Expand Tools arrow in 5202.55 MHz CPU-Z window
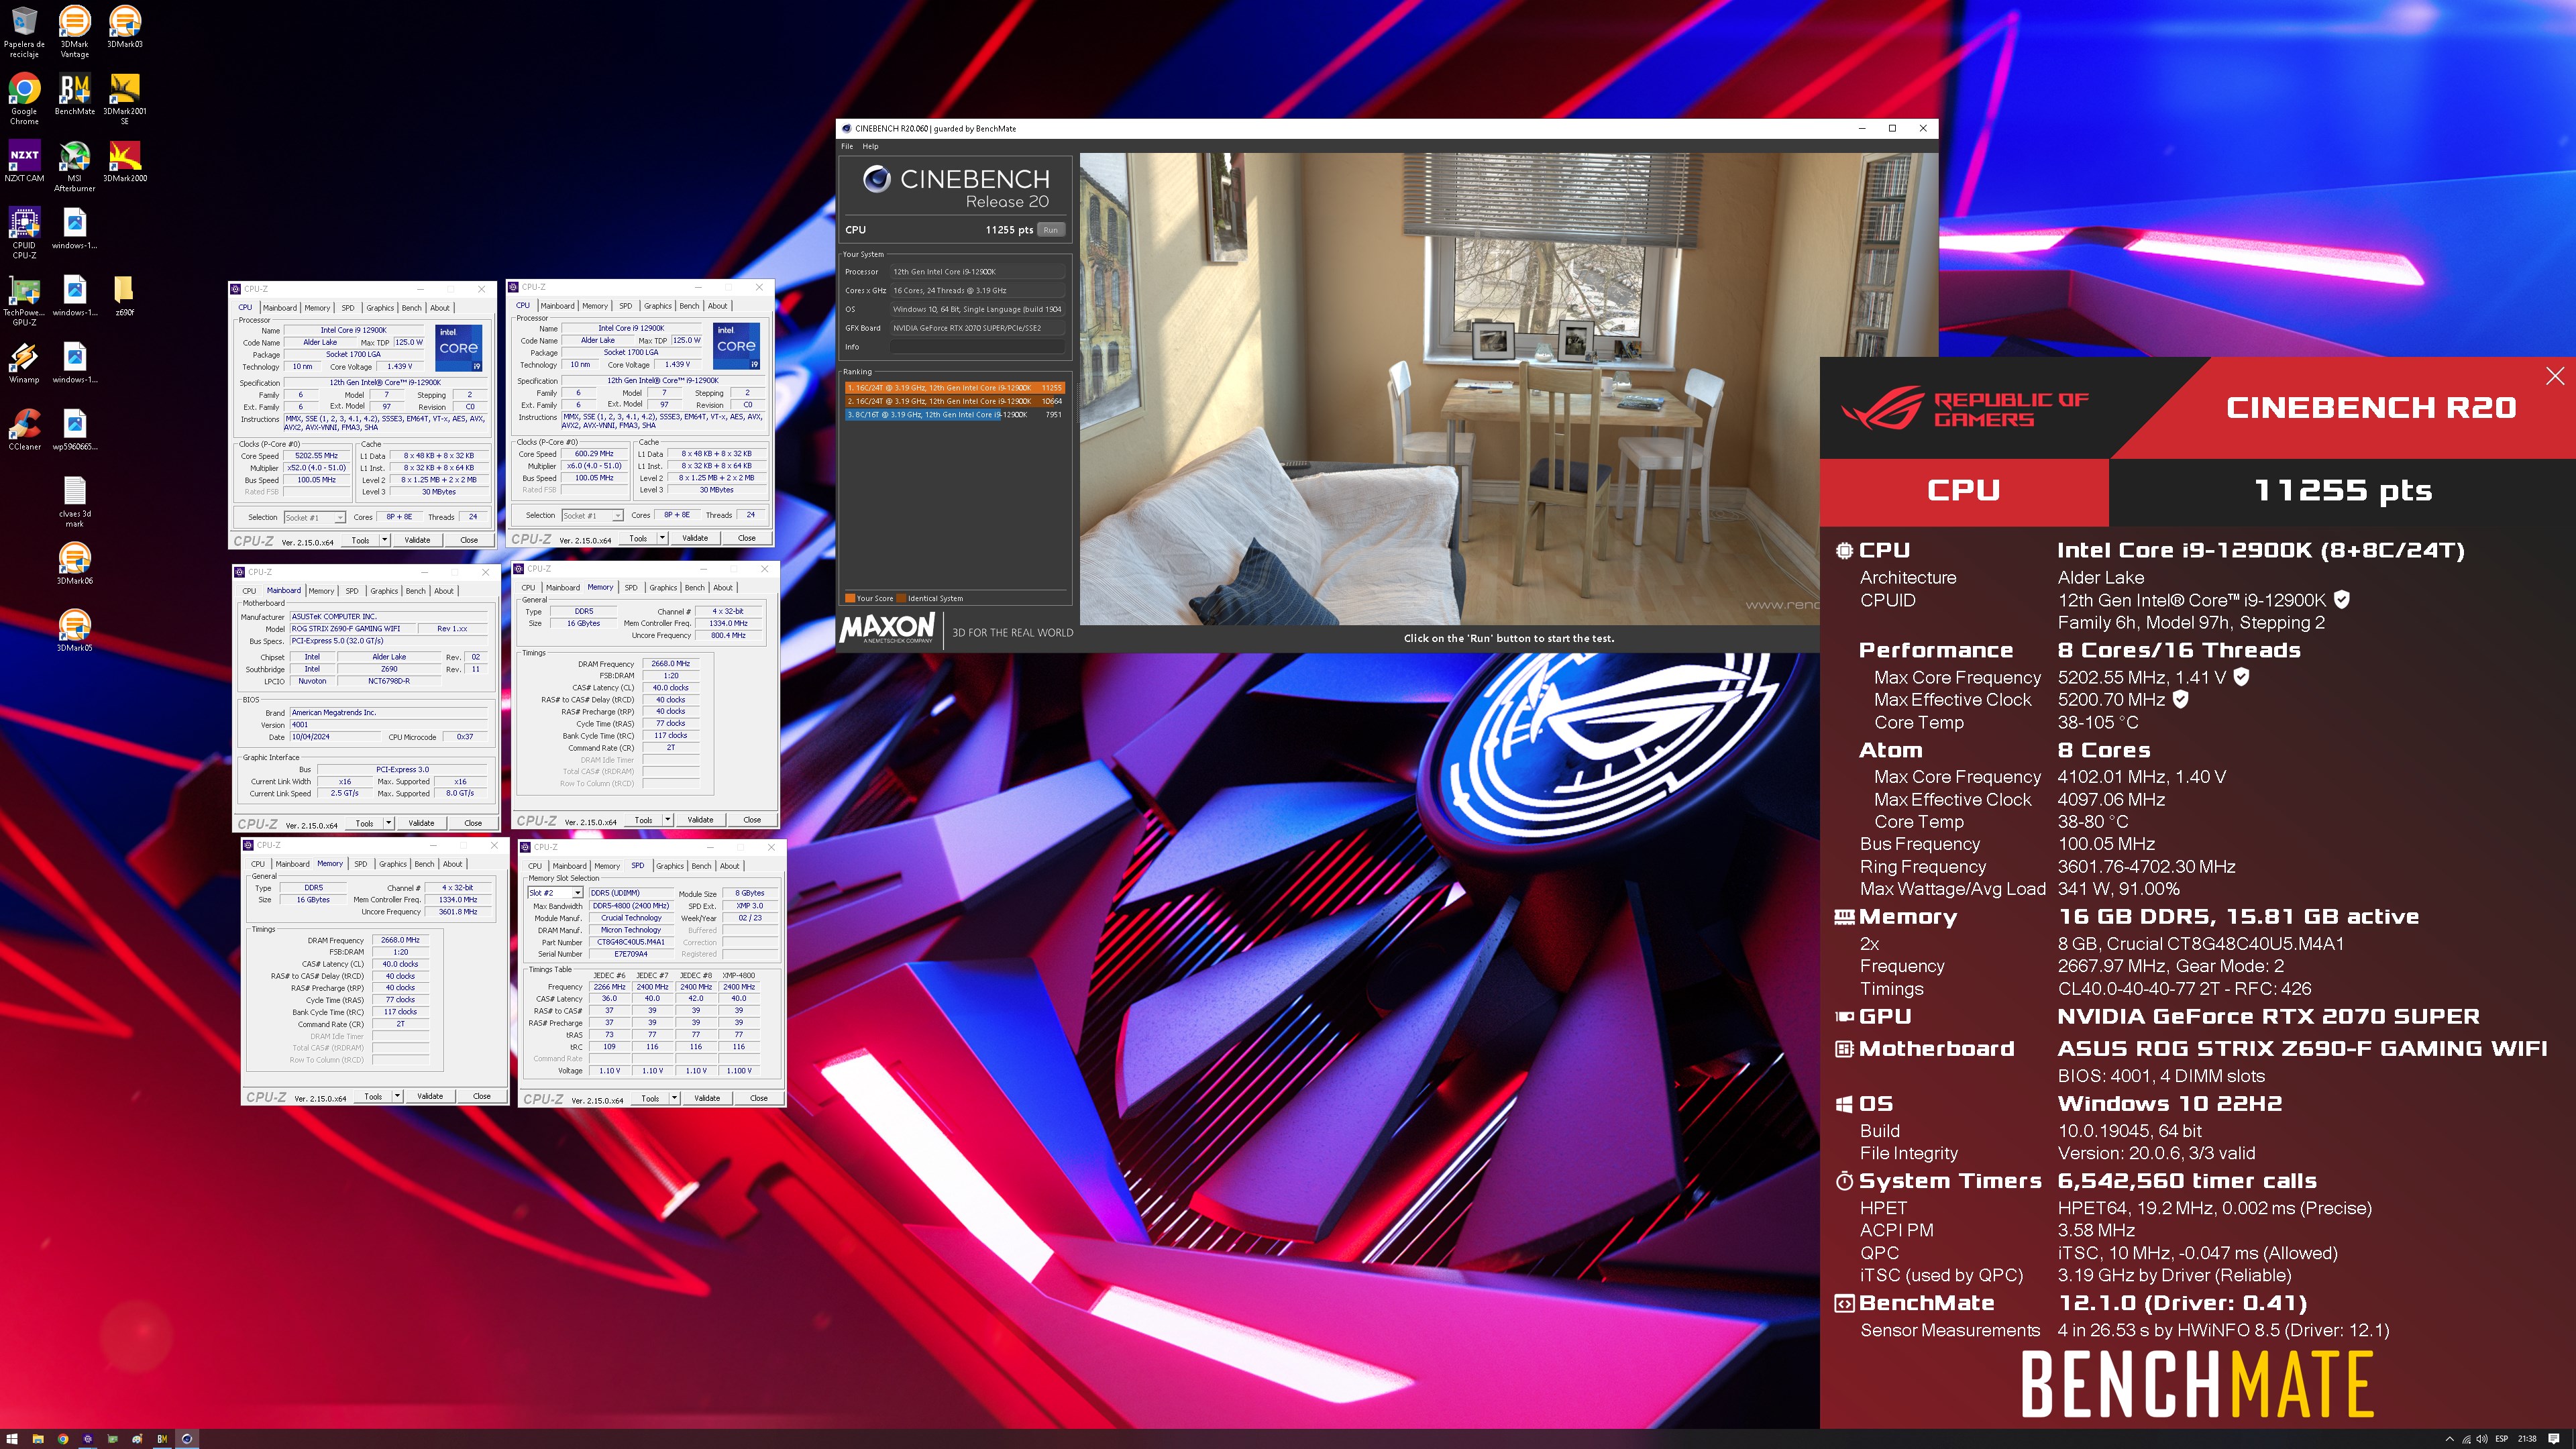Screen dimensions: 2576x1449 (384, 540)
